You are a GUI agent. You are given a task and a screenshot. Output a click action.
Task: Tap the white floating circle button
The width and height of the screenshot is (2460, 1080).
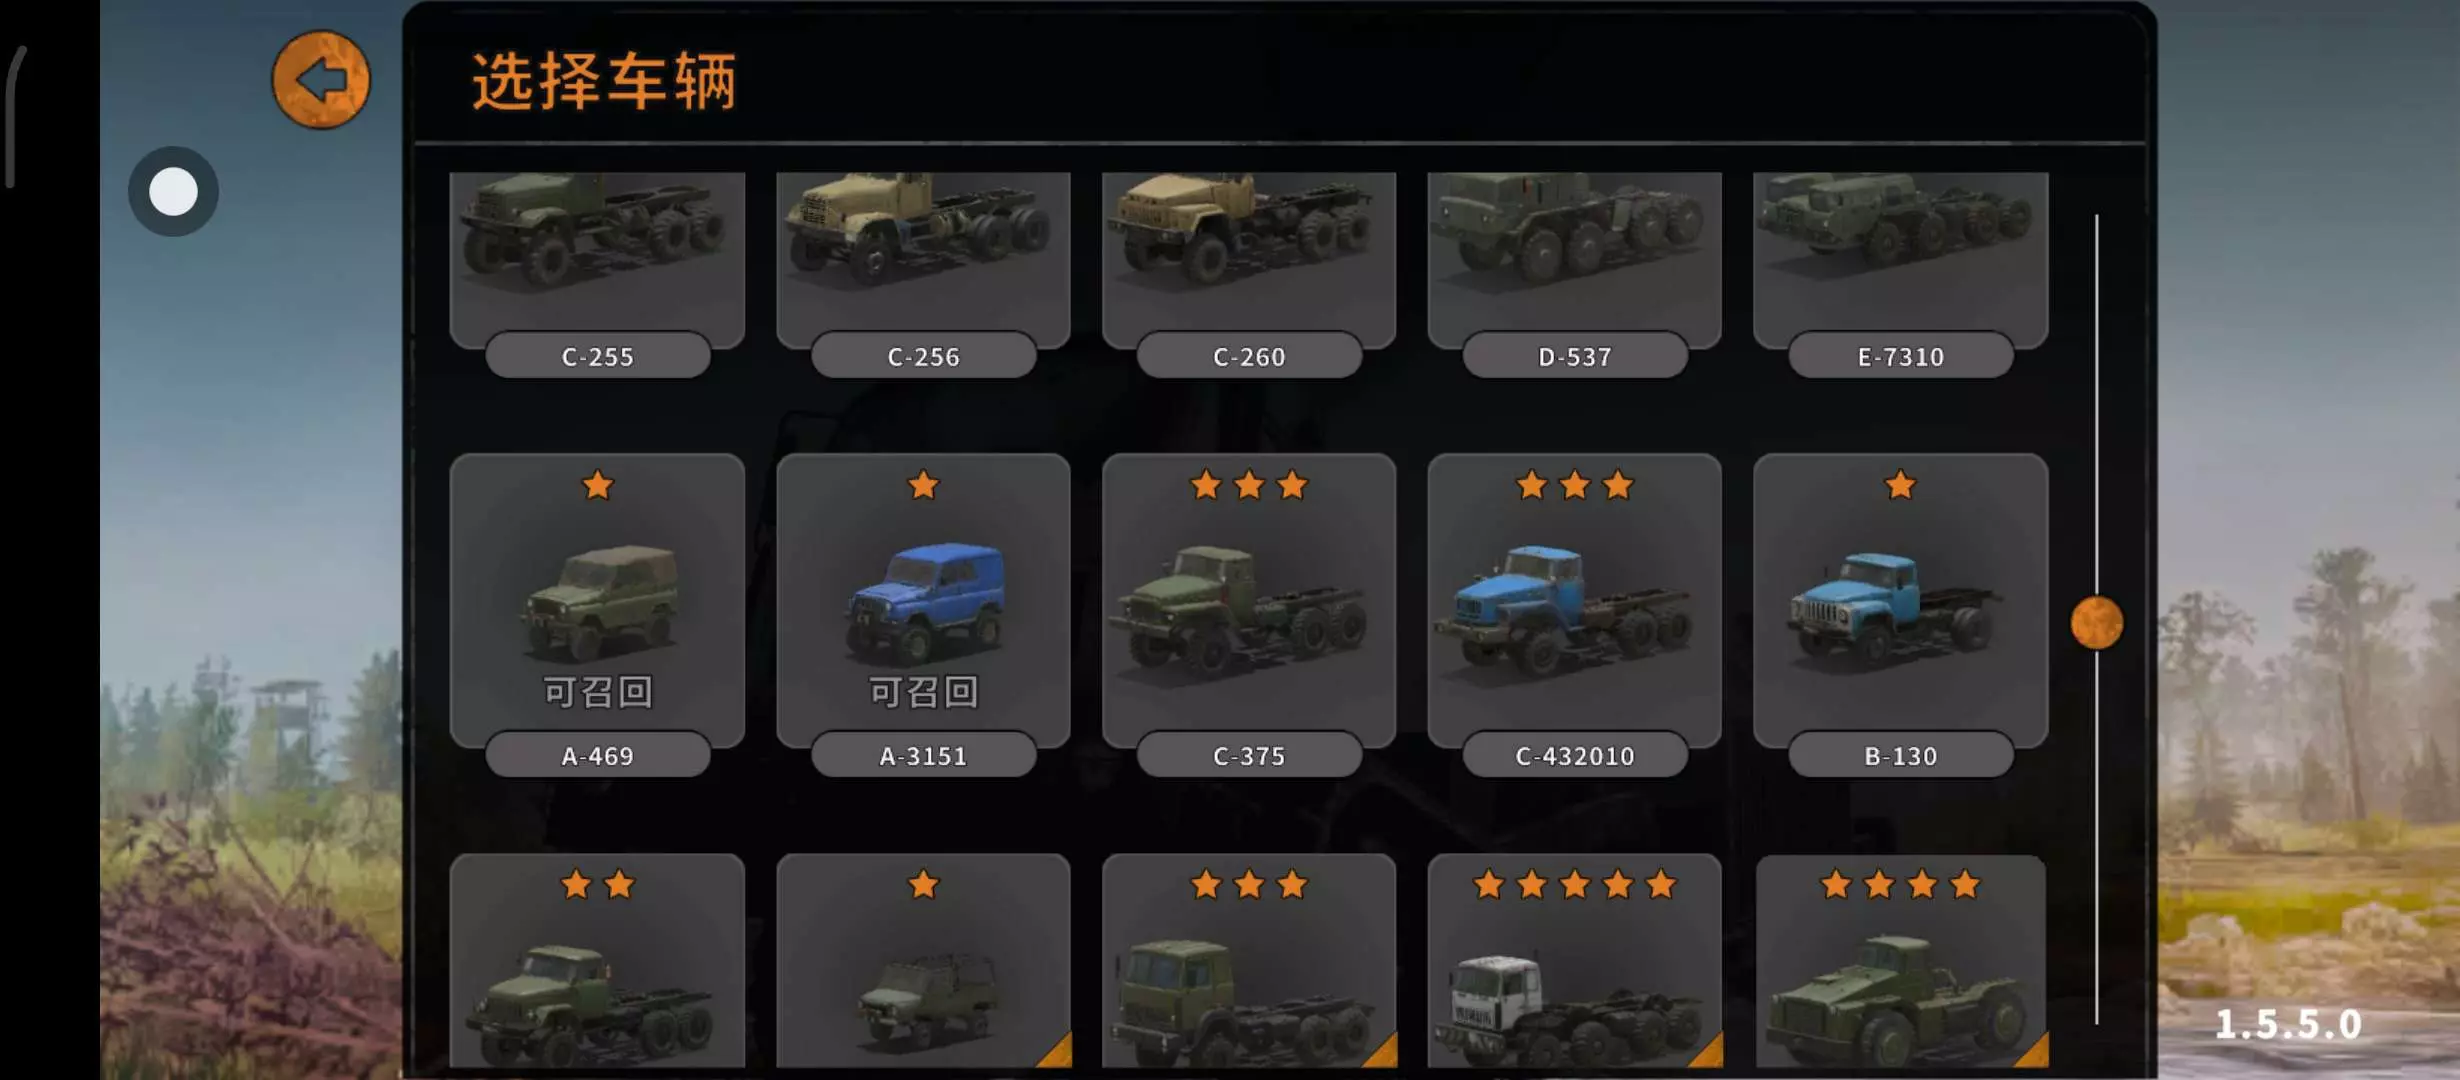point(173,191)
